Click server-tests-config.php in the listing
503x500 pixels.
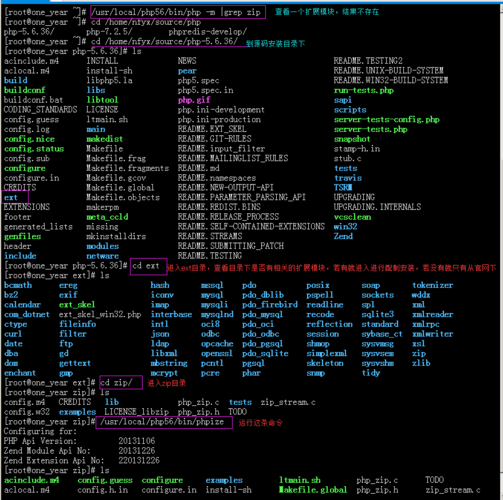click(387, 119)
